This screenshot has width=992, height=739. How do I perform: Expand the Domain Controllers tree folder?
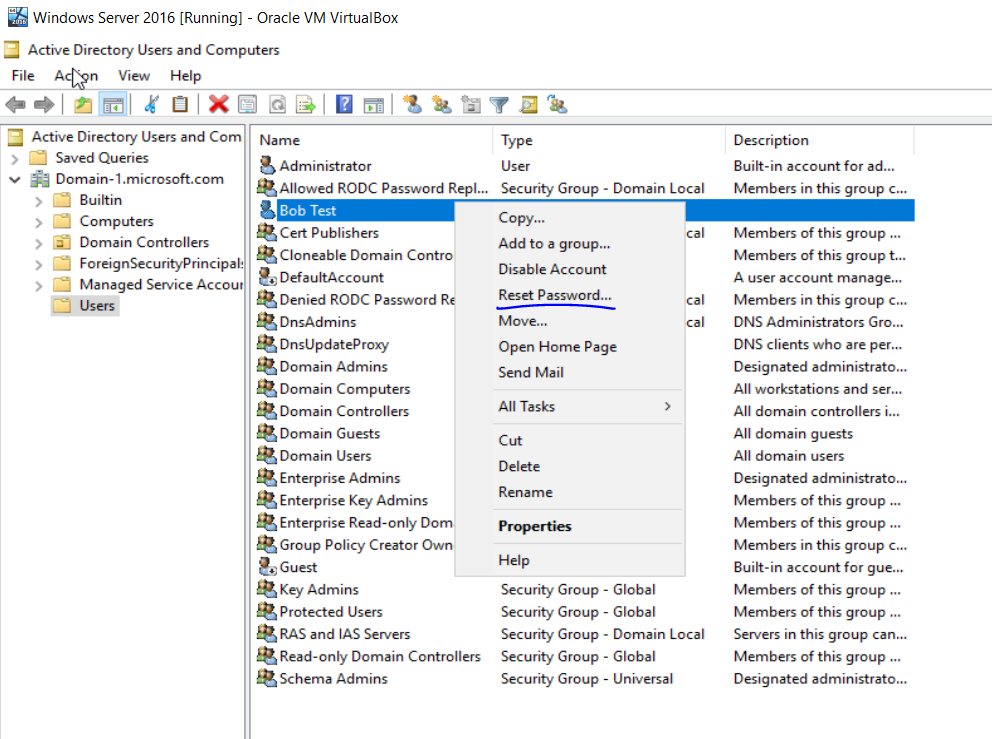tap(39, 244)
